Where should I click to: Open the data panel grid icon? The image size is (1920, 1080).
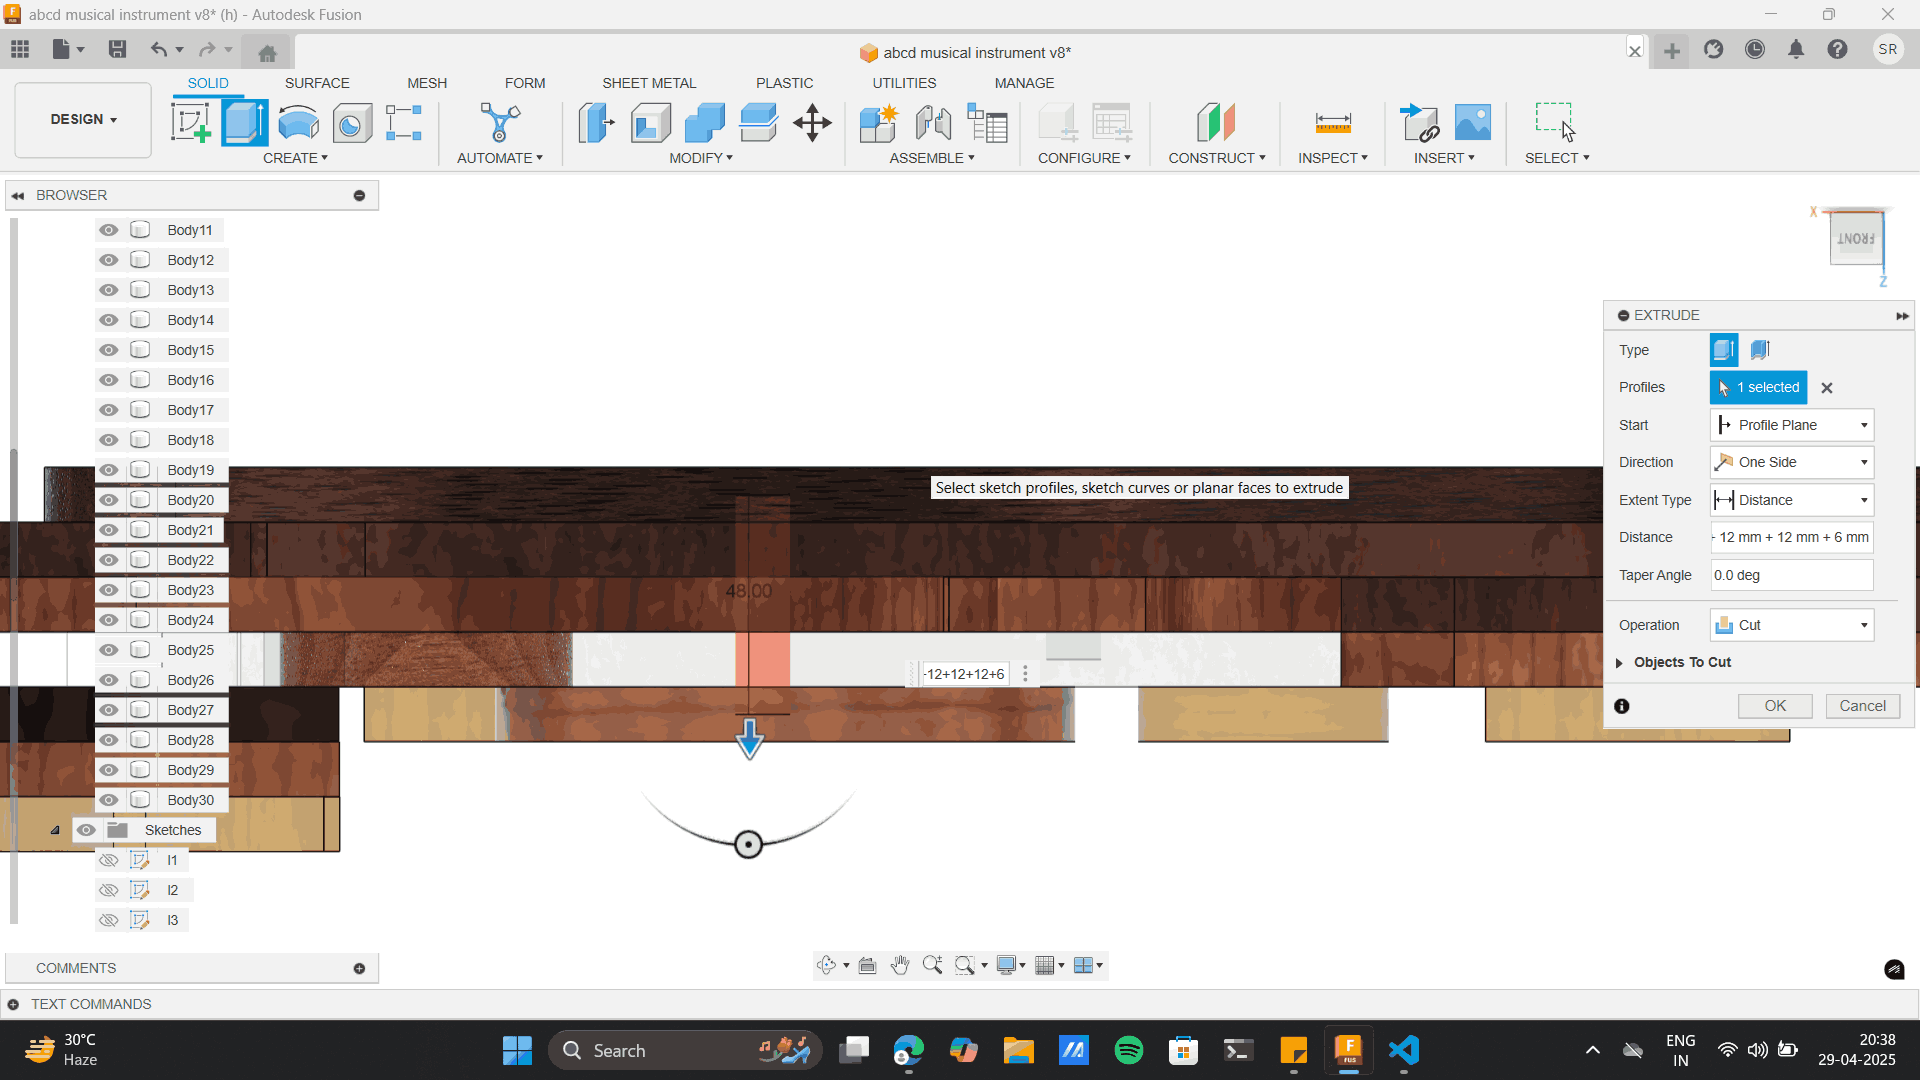click(x=20, y=49)
